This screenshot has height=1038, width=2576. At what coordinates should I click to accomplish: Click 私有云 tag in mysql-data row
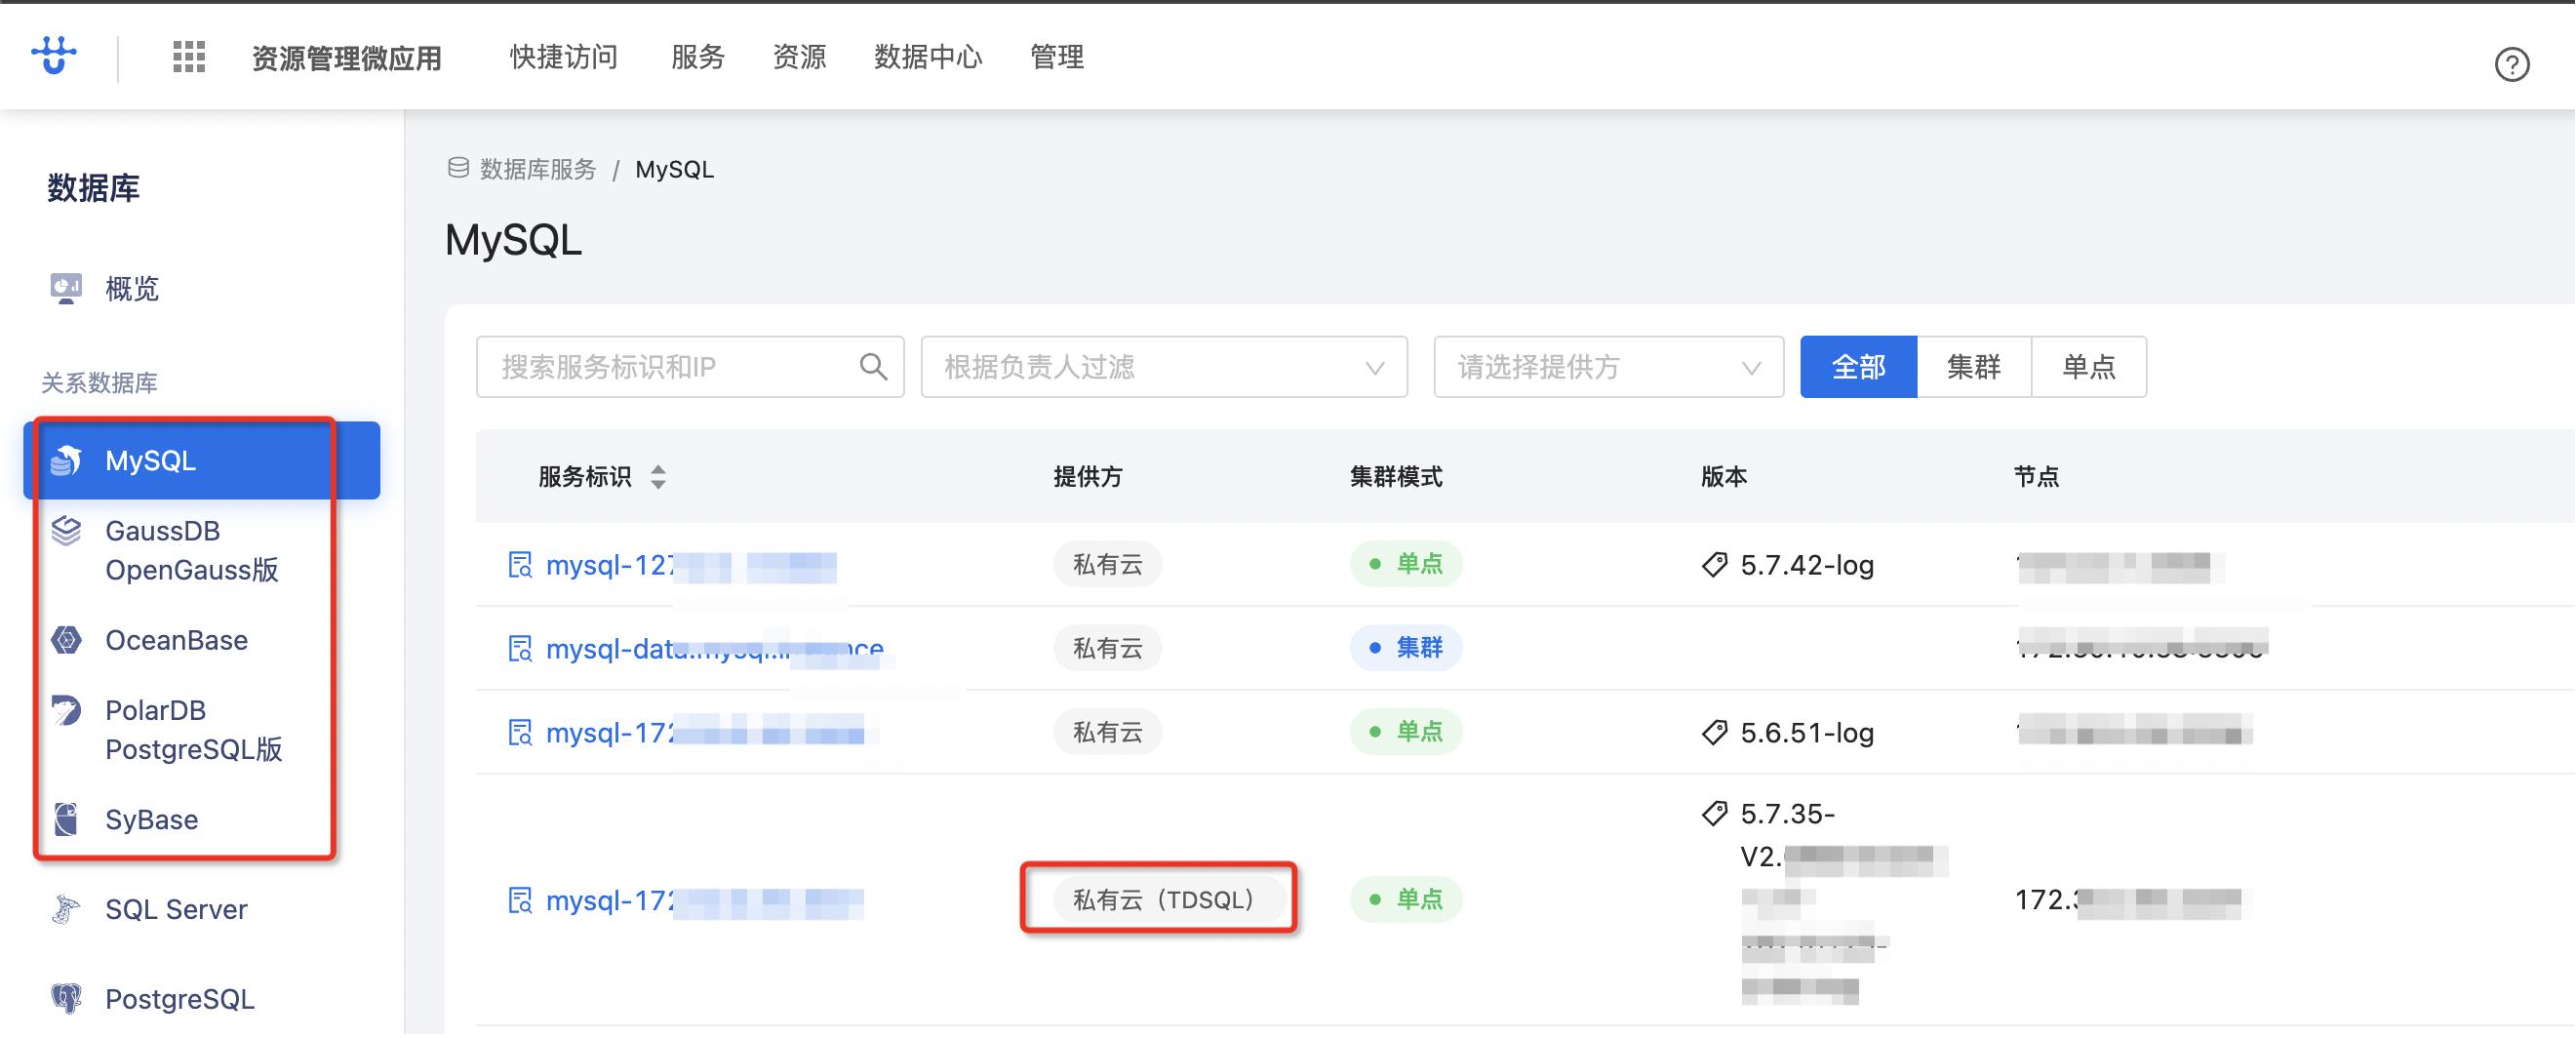coord(1107,648)
